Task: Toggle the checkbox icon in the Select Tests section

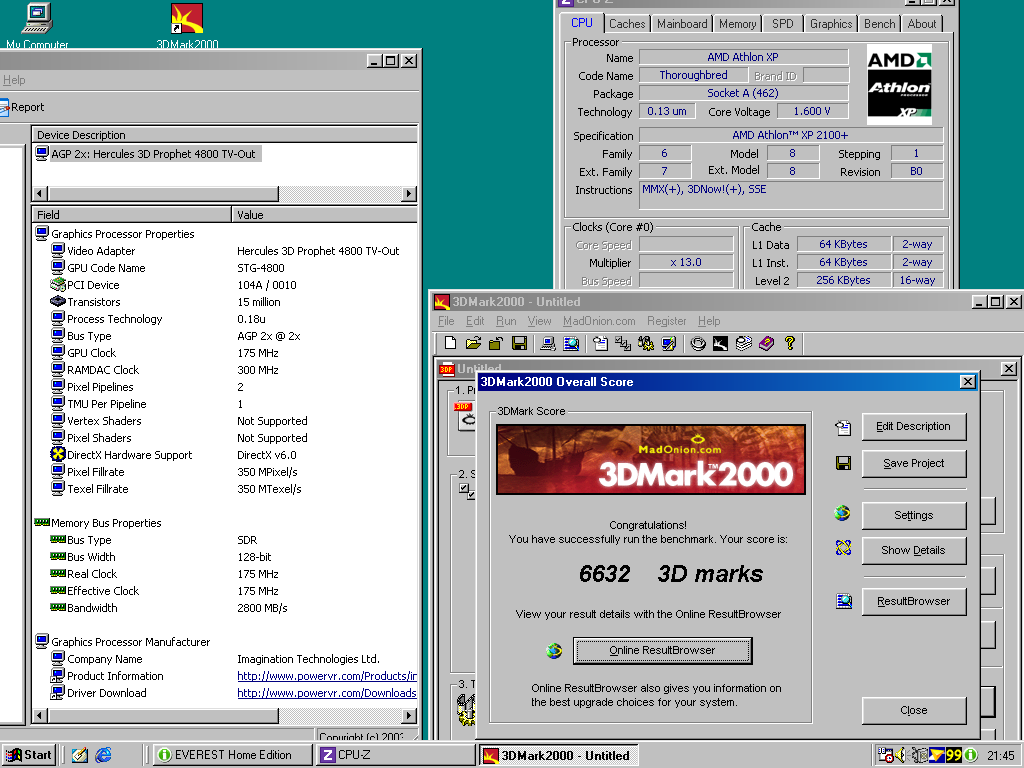Action: 464,488
